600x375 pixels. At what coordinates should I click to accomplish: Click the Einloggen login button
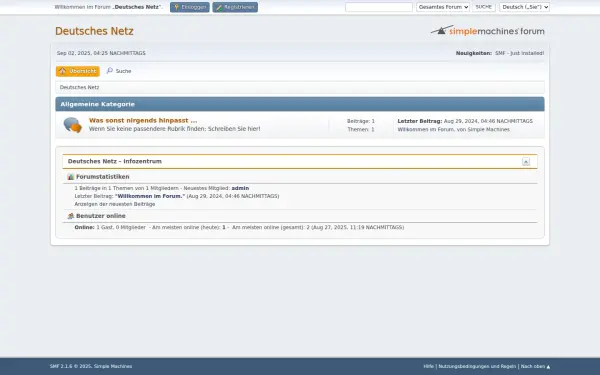(x=190, y=7)
